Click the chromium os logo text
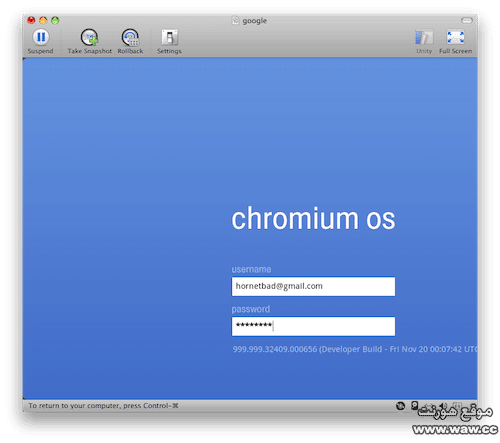This screenshot has width=500, height=443. click(313, 219)
